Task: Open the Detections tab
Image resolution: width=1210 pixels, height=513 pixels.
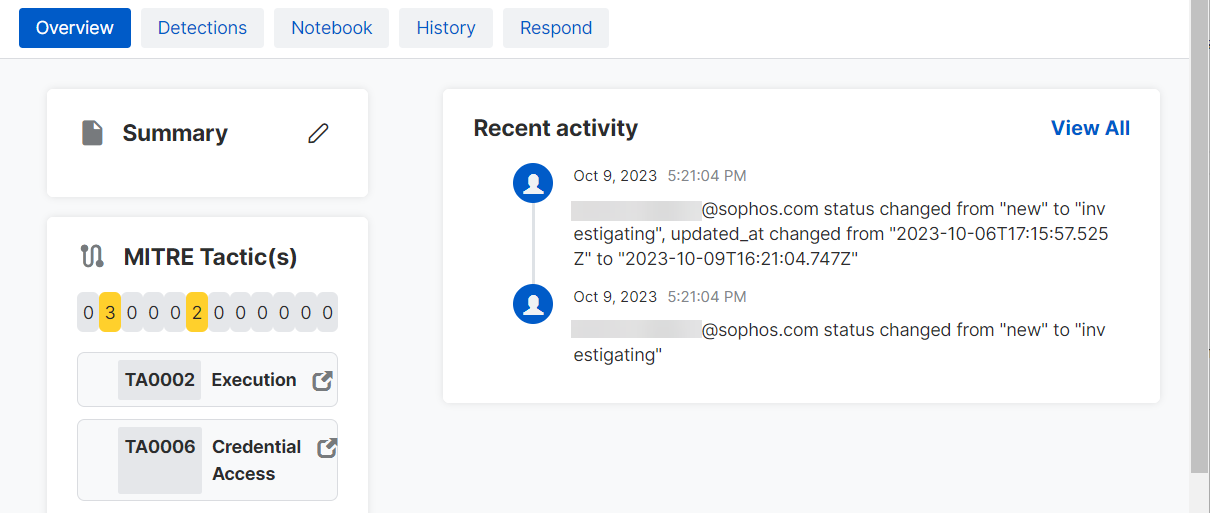Action: click(202, 28)
